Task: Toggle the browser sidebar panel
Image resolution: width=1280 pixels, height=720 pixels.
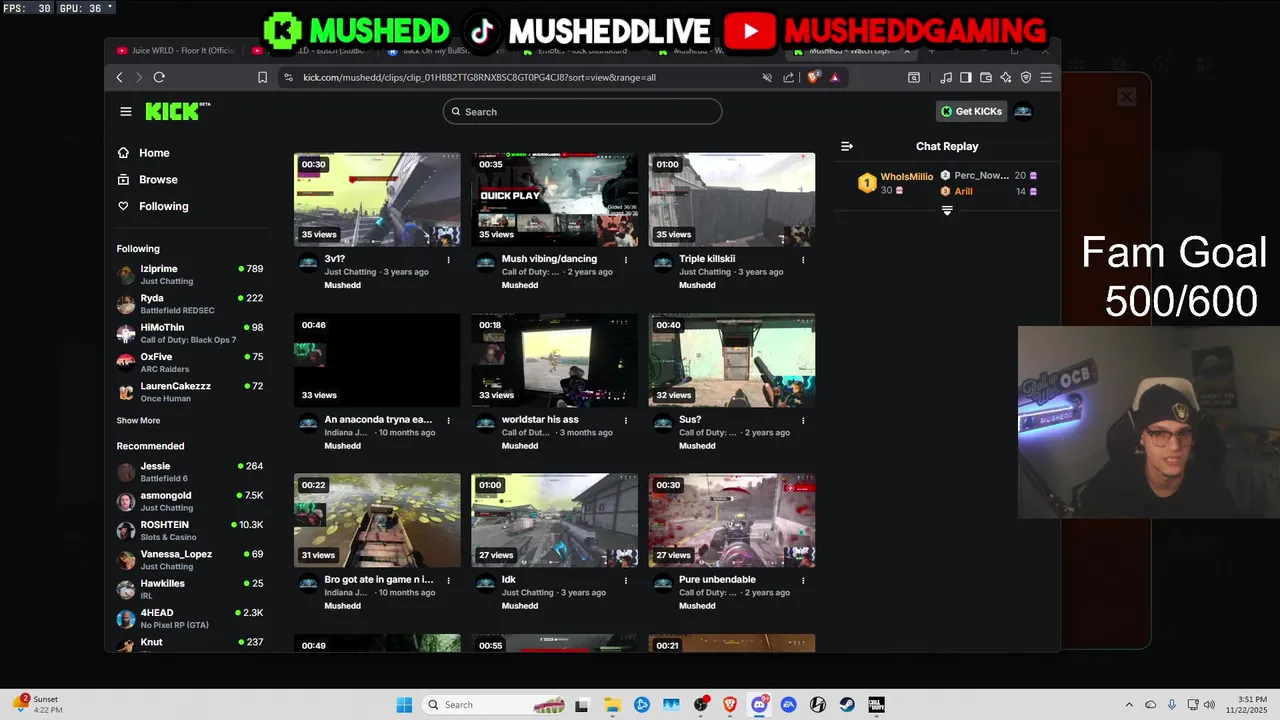Action: coord(966,77)
